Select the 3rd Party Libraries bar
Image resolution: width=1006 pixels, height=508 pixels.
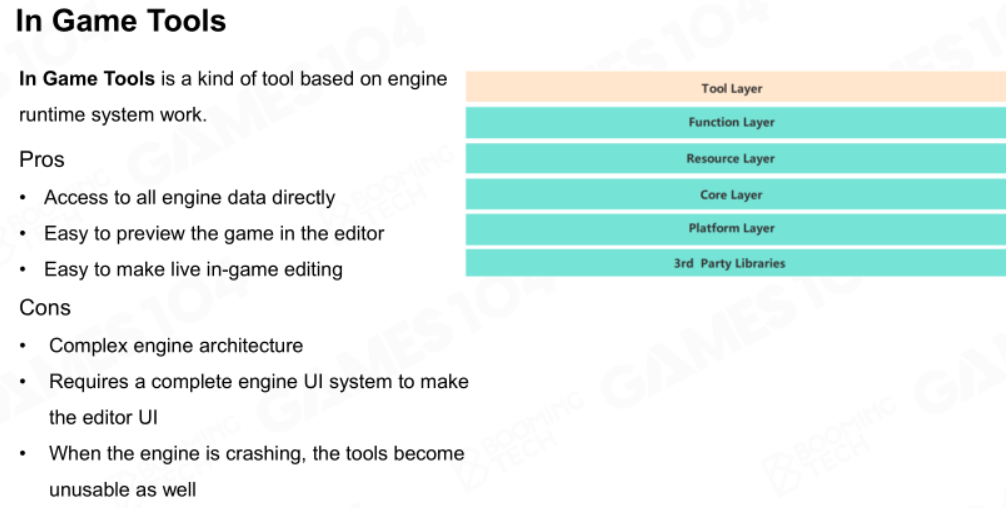pos(735,263)
